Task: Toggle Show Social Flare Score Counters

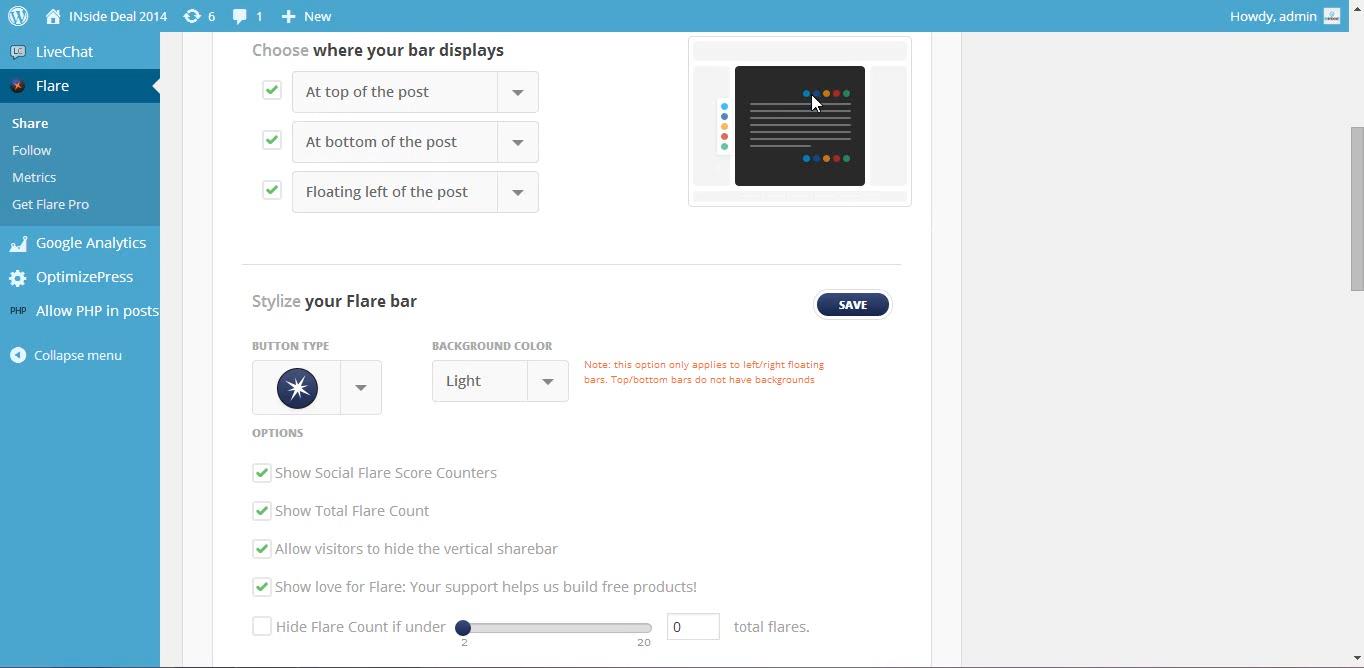Action: click(261, 473)
